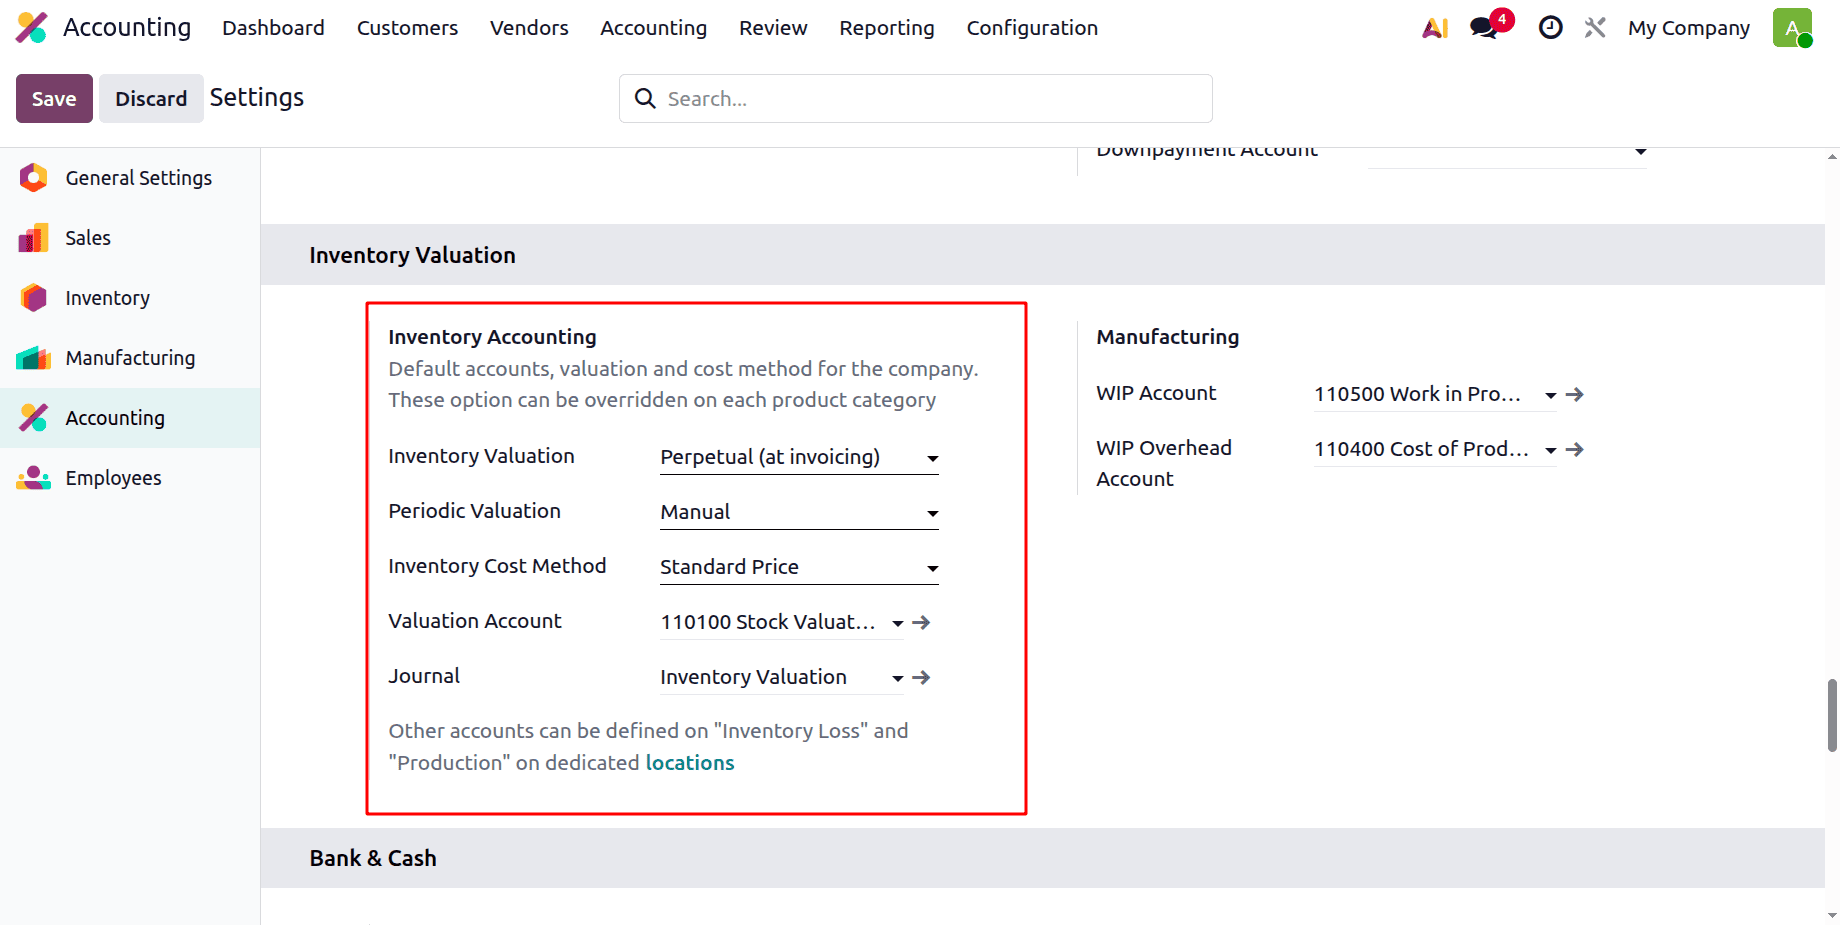This screenshot has height=925, width=1840.
Task: Open Valuation Account record arrow link
Action: click(x=922, y=622)
